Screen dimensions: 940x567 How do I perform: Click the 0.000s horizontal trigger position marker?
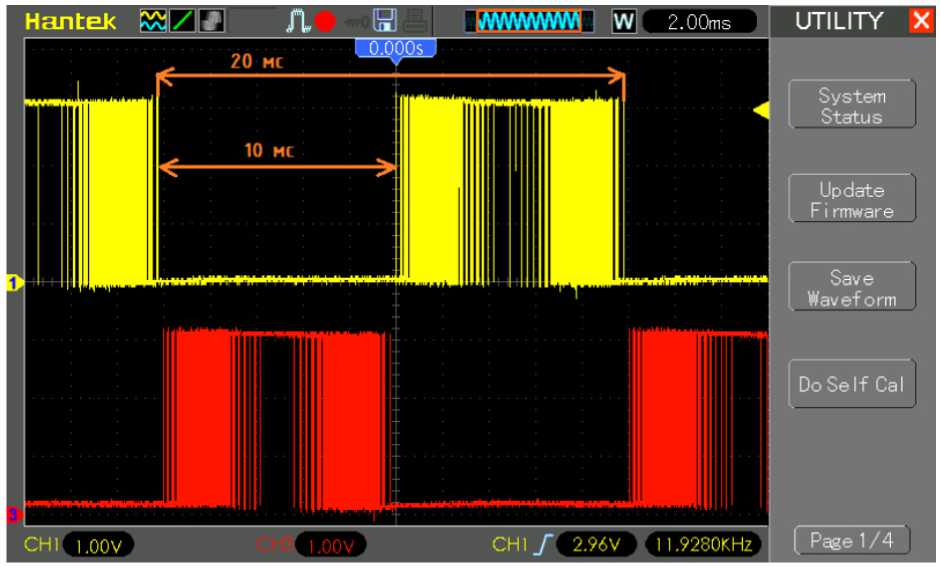click(396, 48)
